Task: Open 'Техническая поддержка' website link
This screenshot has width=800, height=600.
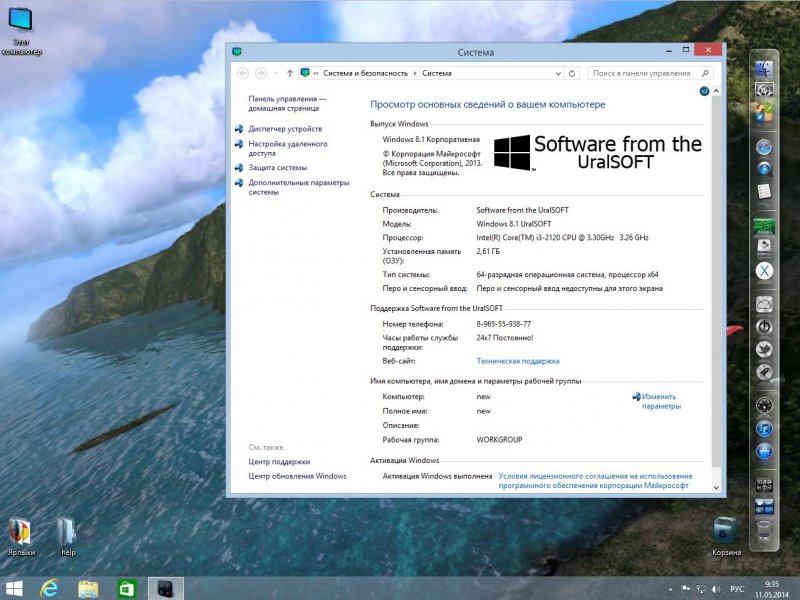Action: point(518,361)
